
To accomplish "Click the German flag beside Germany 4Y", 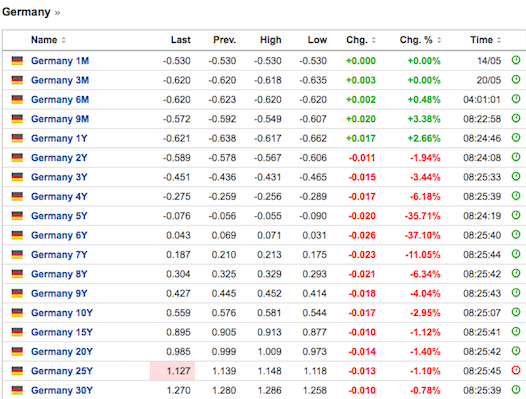I will [x=17, y=196].
